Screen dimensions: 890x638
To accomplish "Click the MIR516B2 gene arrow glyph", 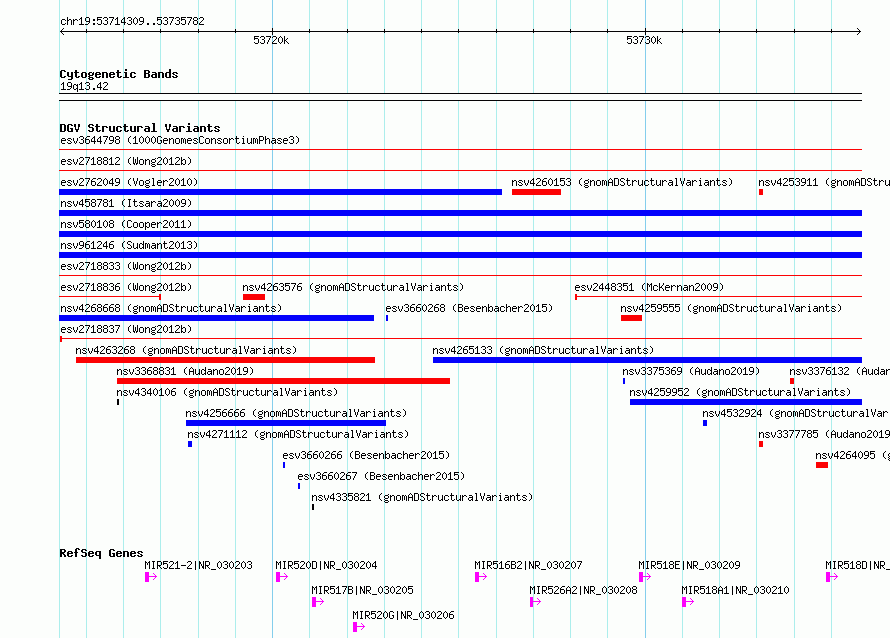I will tap(480, 577).
